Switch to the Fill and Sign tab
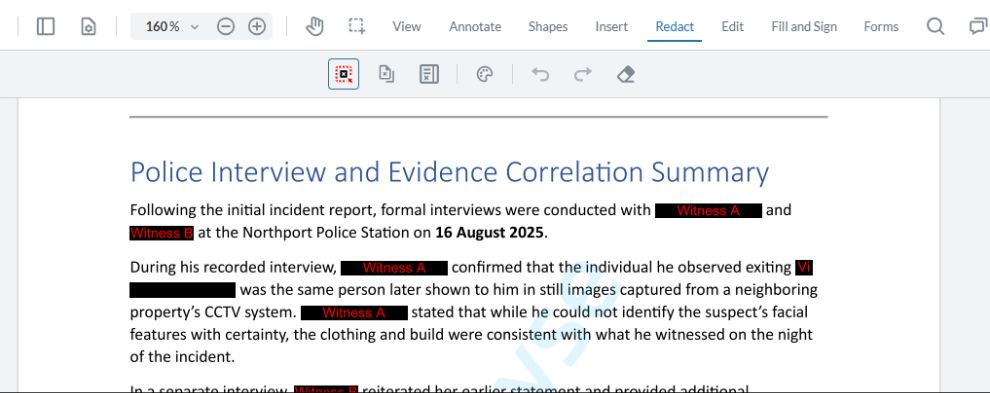Image resolution: width=990 pixels, height=393 pixels. click(804, 27)
